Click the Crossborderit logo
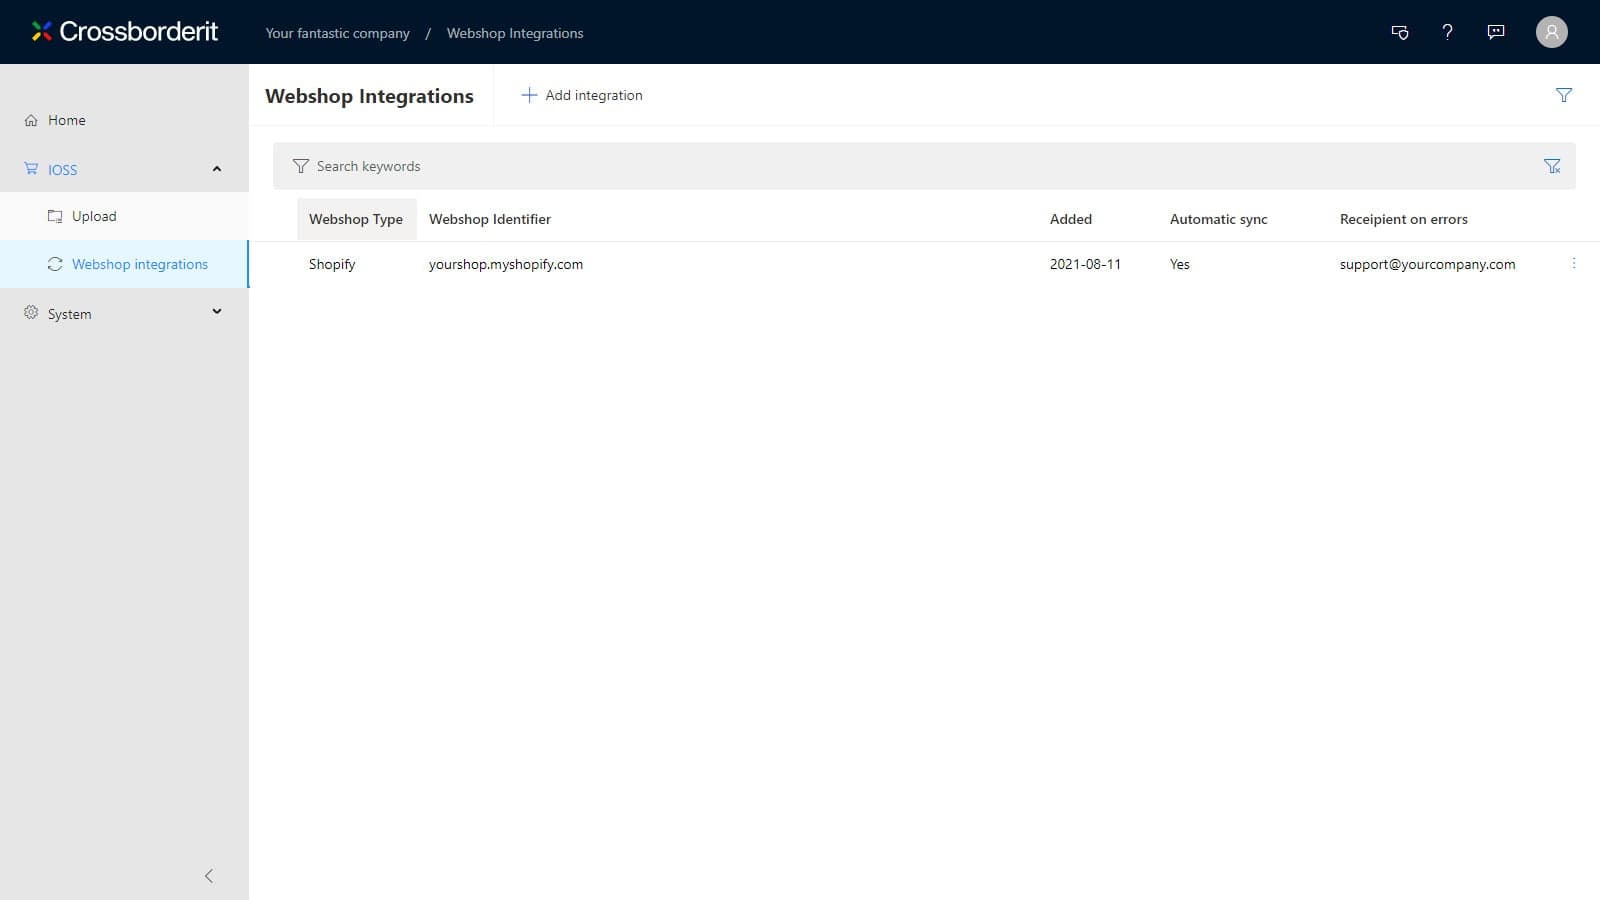The width and height of the screenshot is (1600, 900). 124,31
